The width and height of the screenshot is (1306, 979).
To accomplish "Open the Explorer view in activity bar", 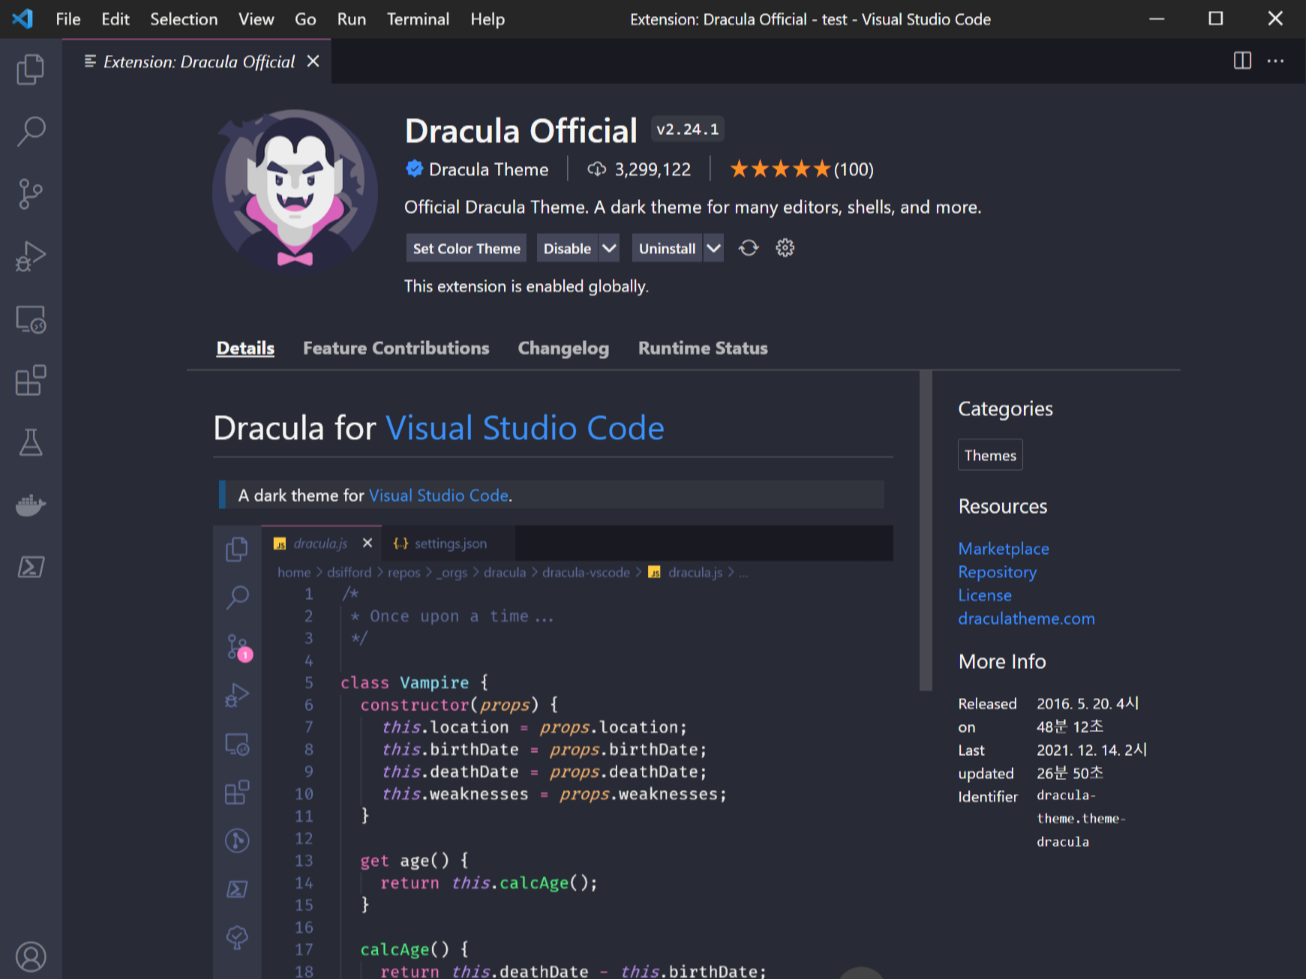I will click(x=31, y=69).
